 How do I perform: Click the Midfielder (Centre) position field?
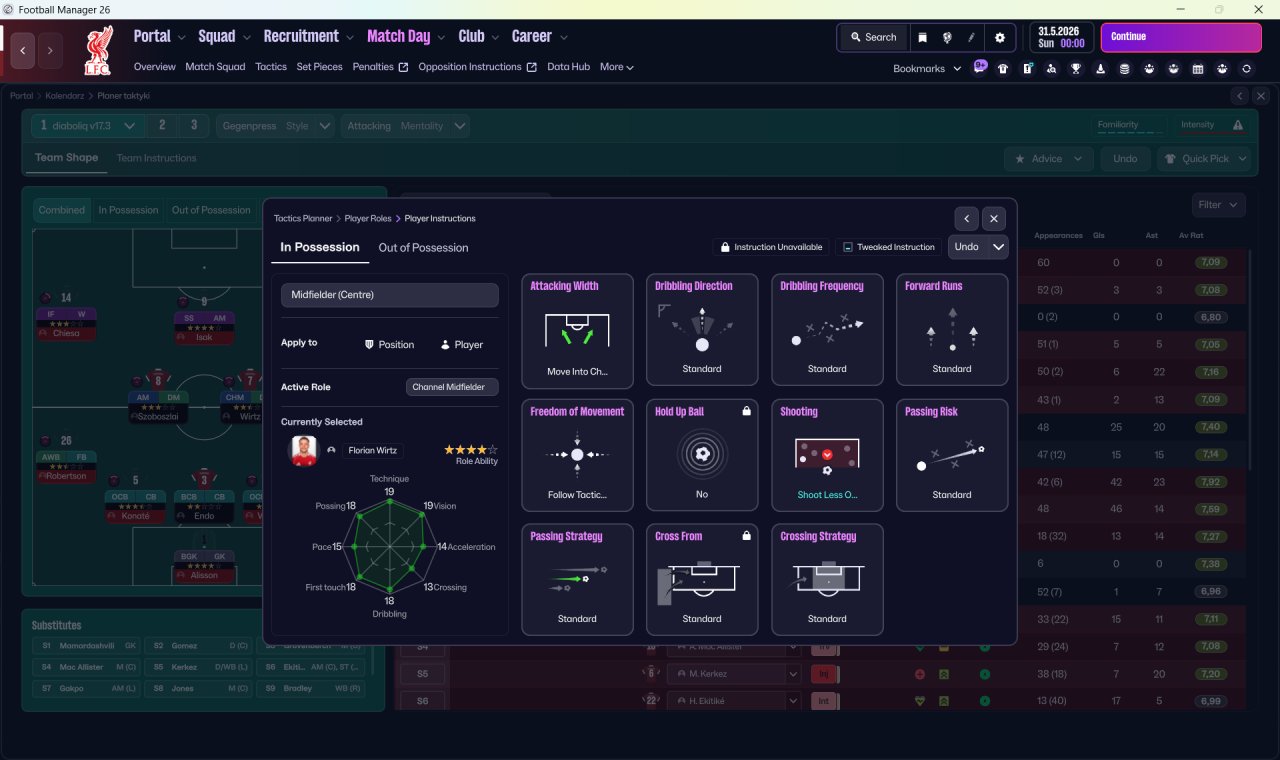pos(390,295)
